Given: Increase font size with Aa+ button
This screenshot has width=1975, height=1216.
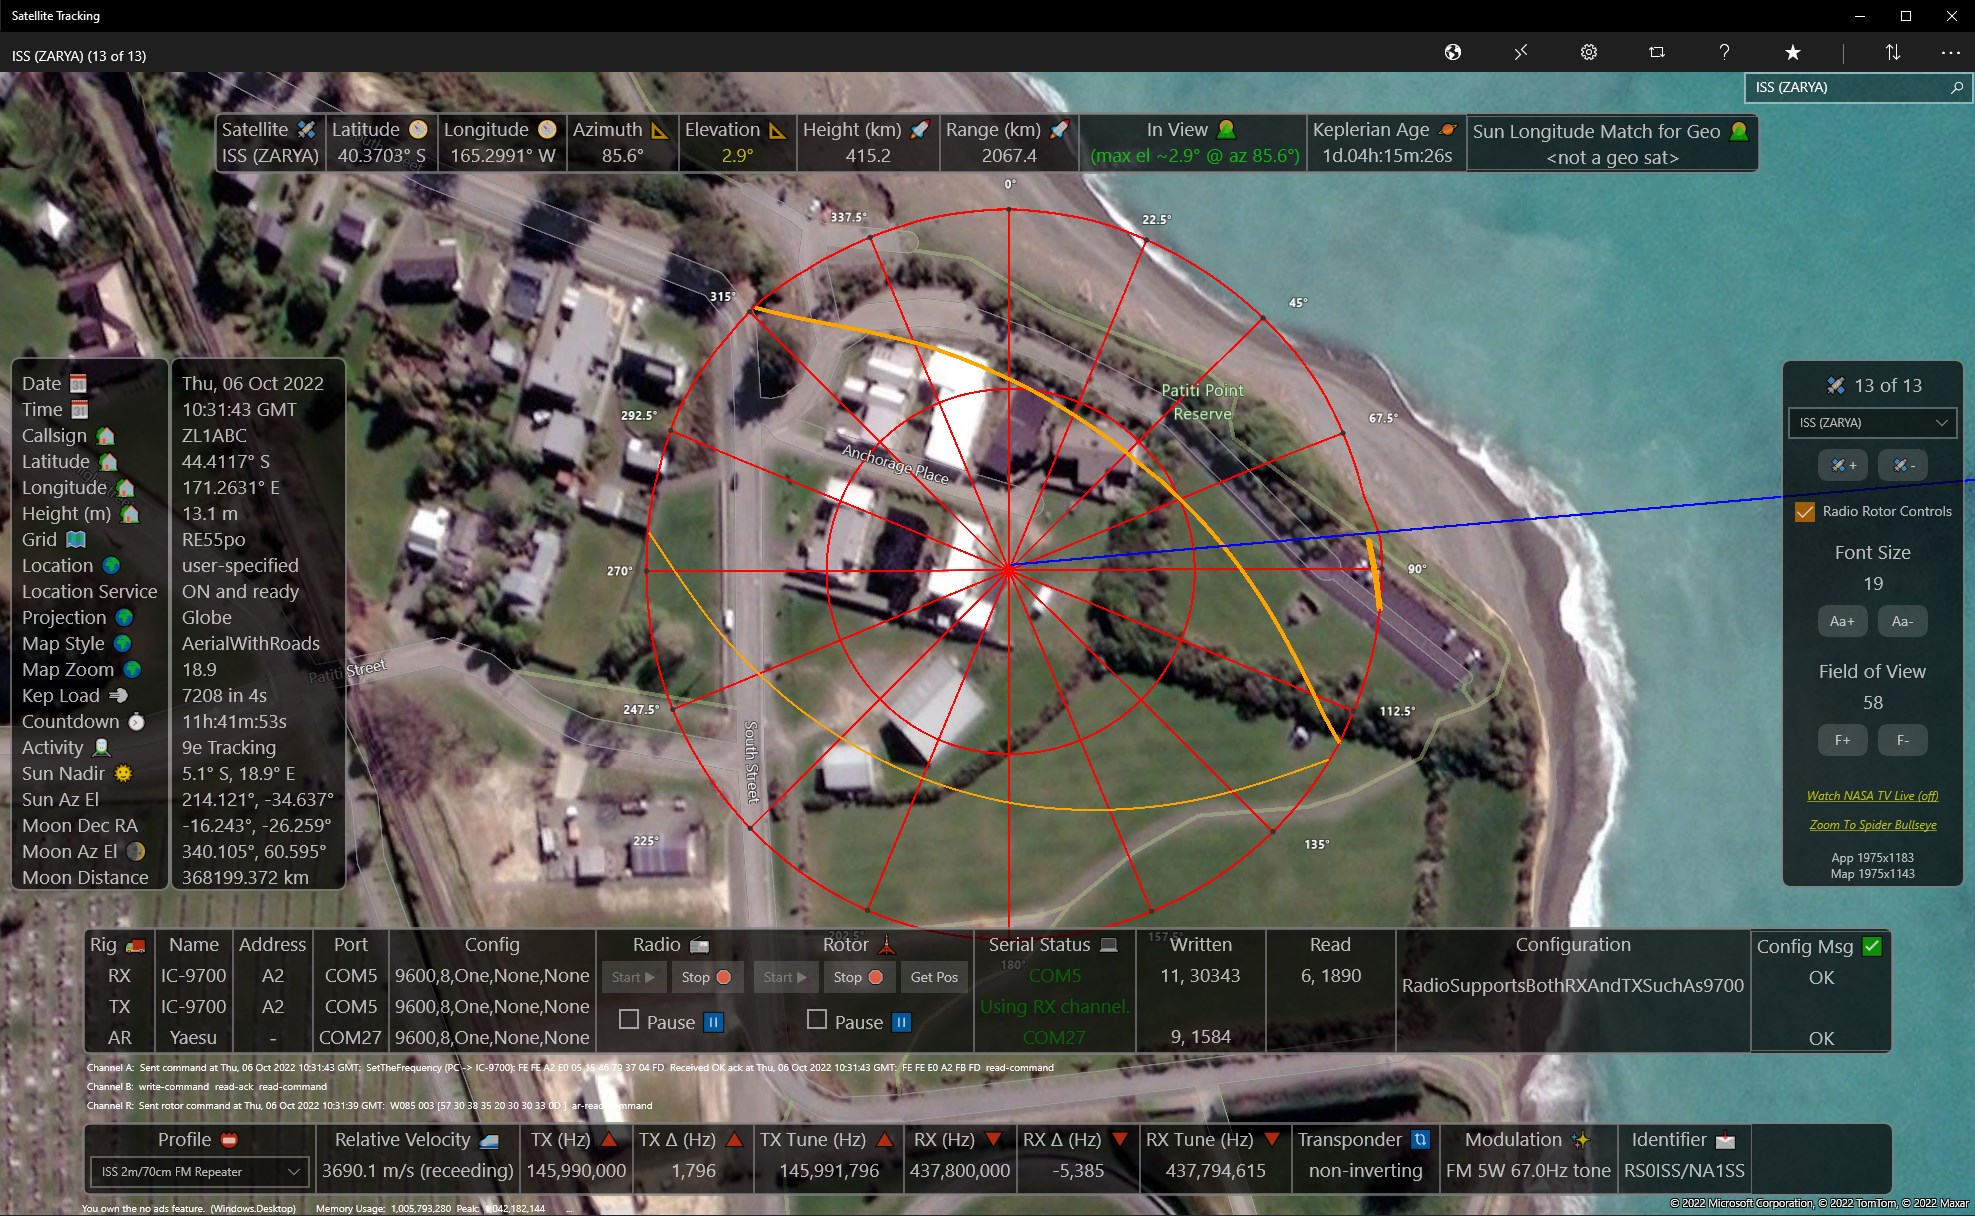Looking at the screenshot, I should point(1842,621).
